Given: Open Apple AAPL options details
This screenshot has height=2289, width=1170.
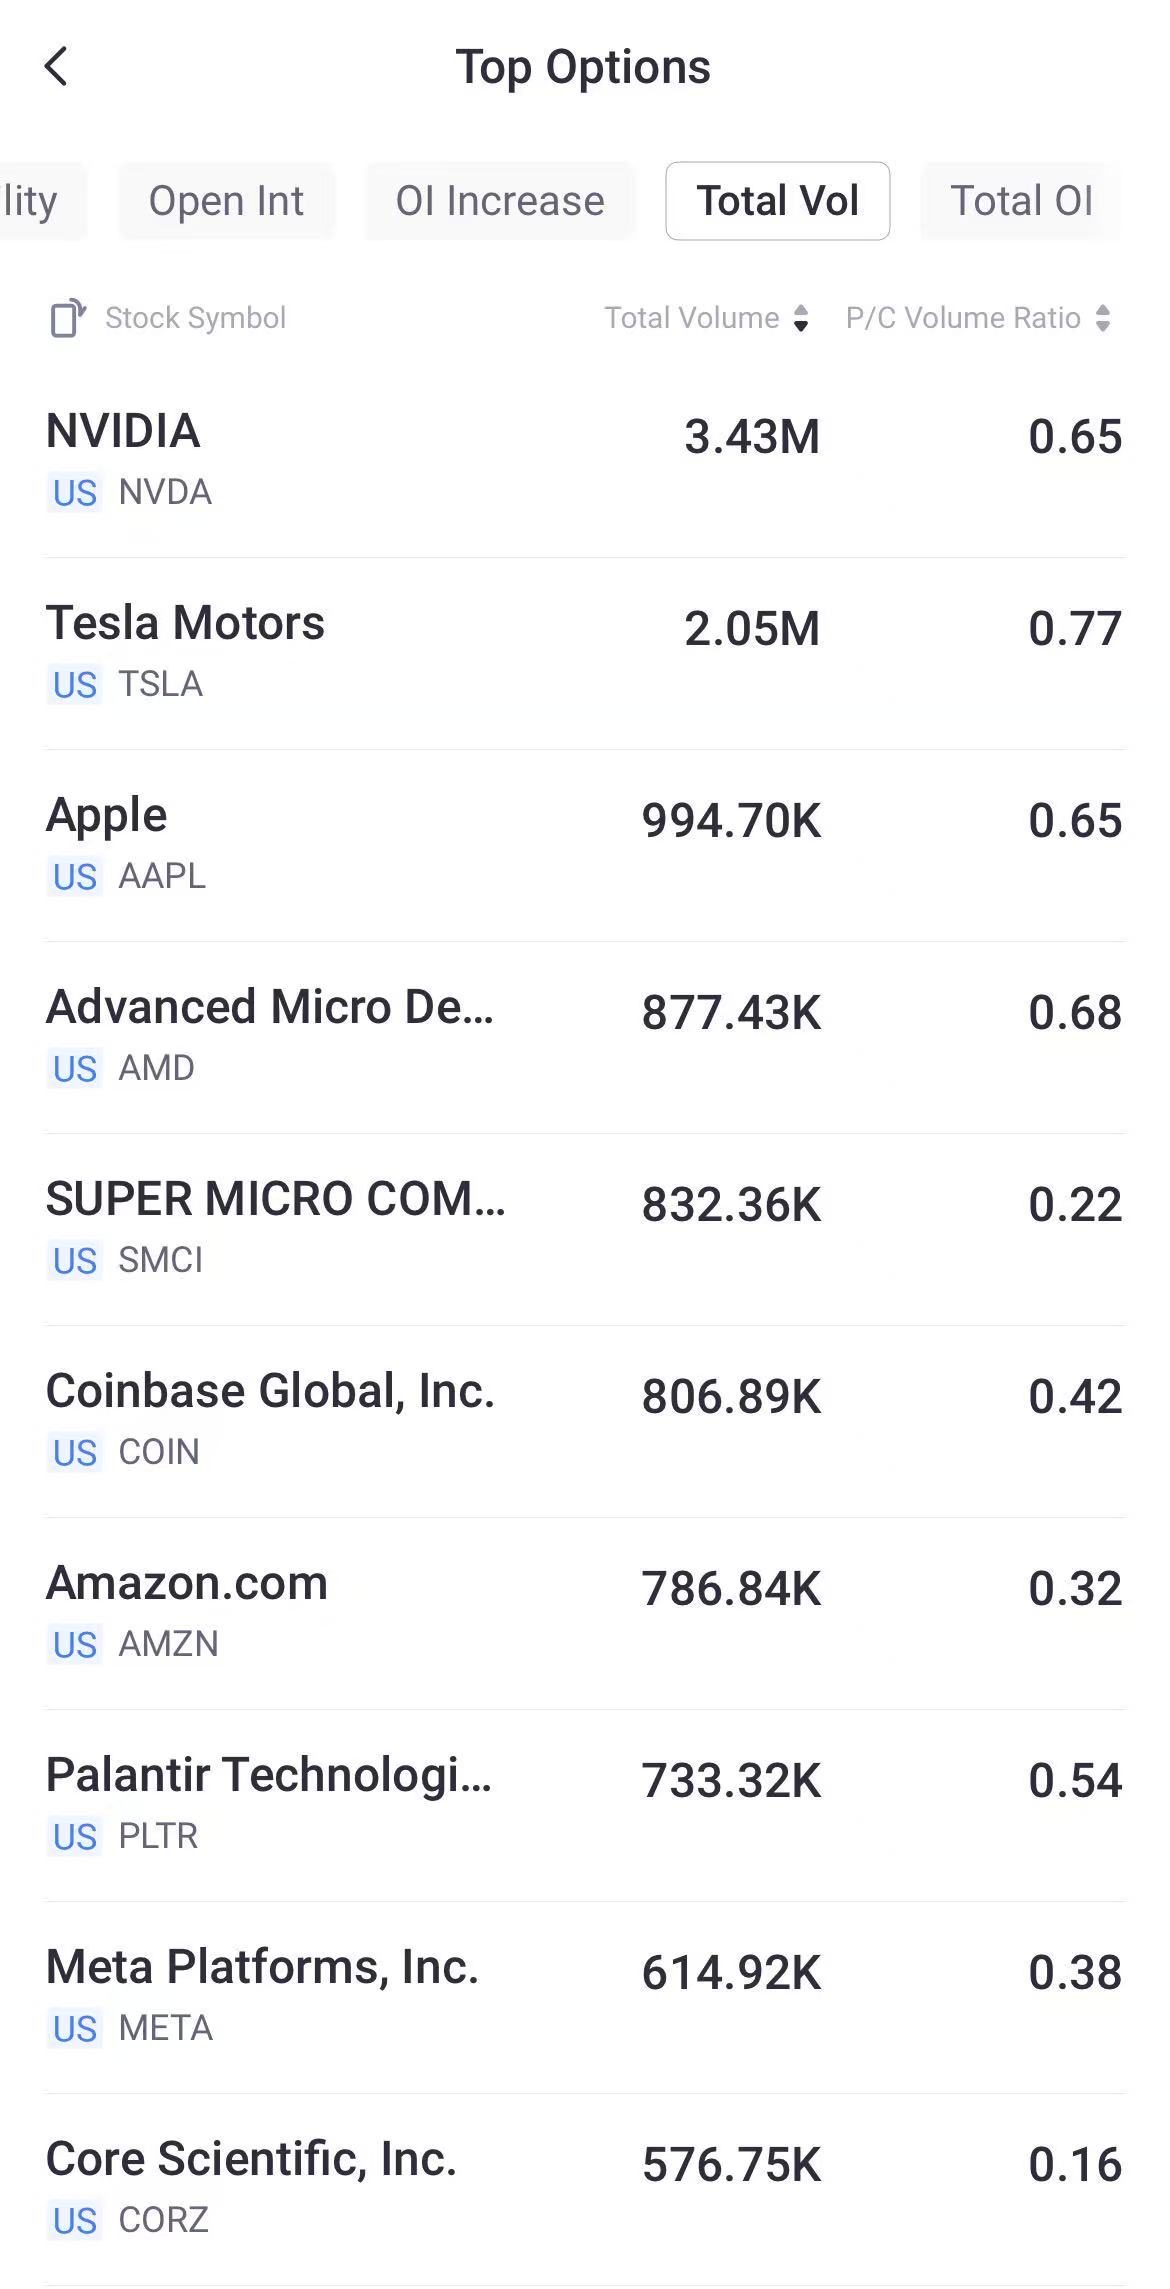Looking at the screenshot, I should [x=585, y=845].
